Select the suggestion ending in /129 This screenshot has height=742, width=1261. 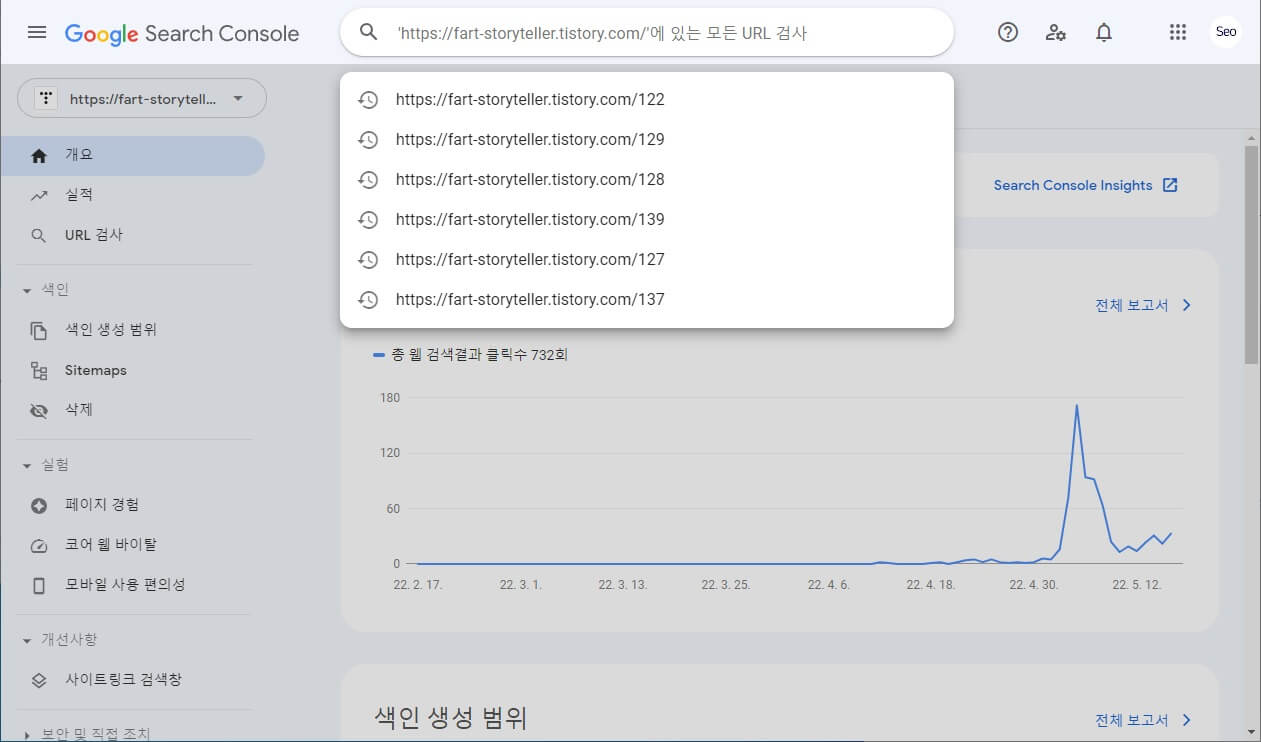tap(647, 140)
